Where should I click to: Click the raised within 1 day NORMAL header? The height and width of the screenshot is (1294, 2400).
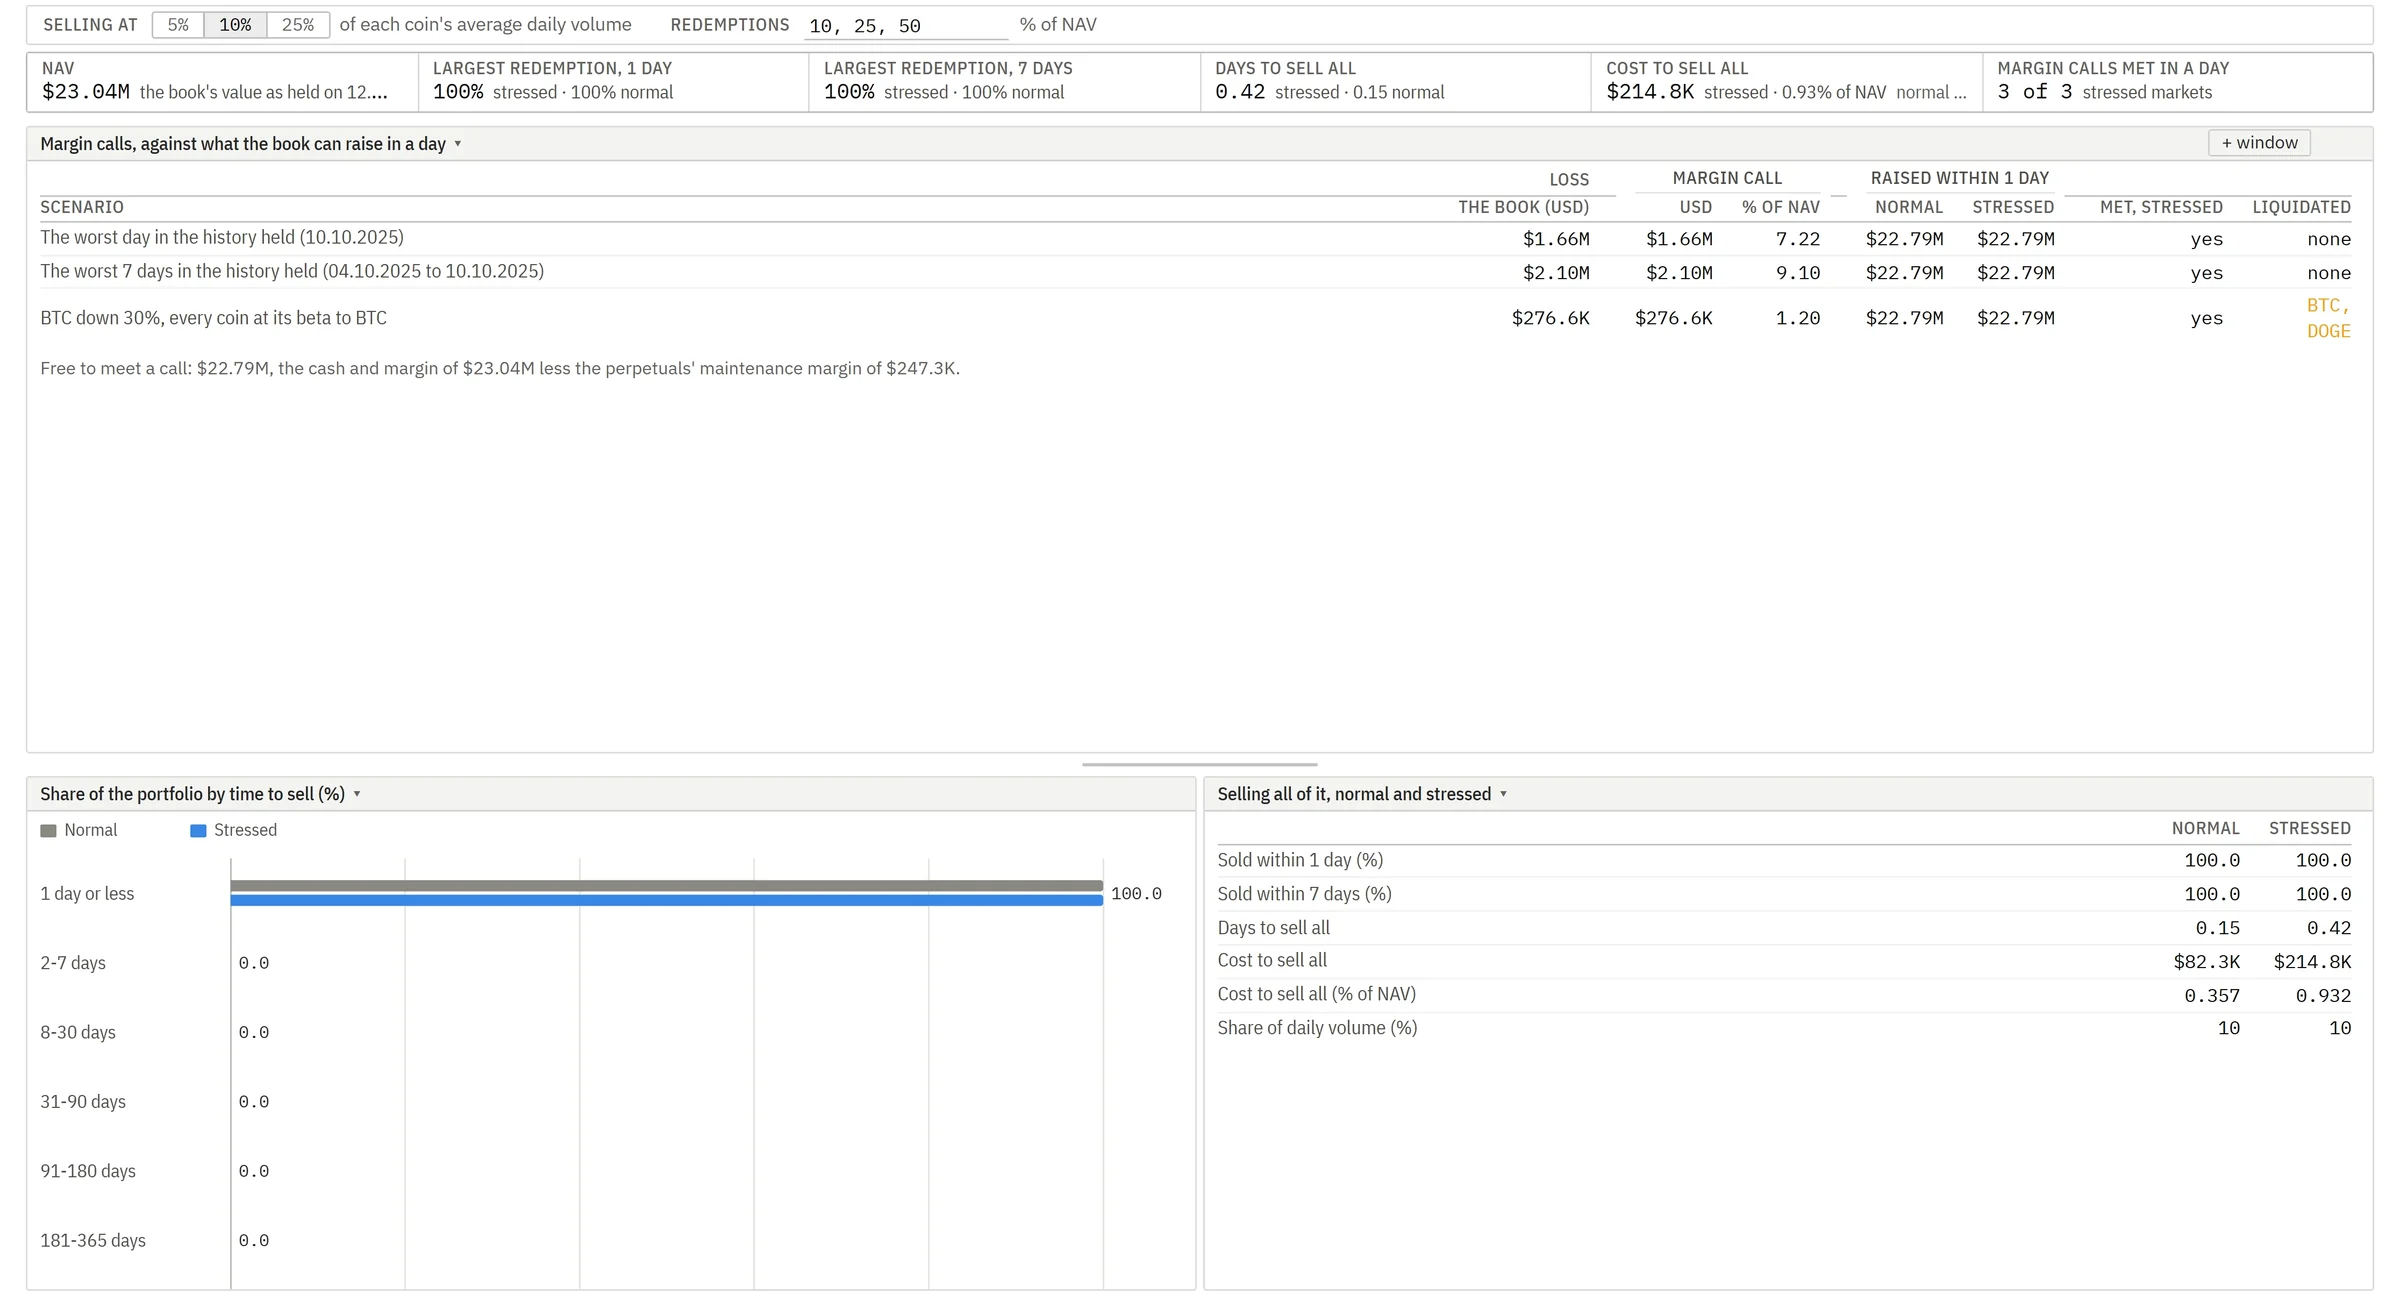point(1909,207)
